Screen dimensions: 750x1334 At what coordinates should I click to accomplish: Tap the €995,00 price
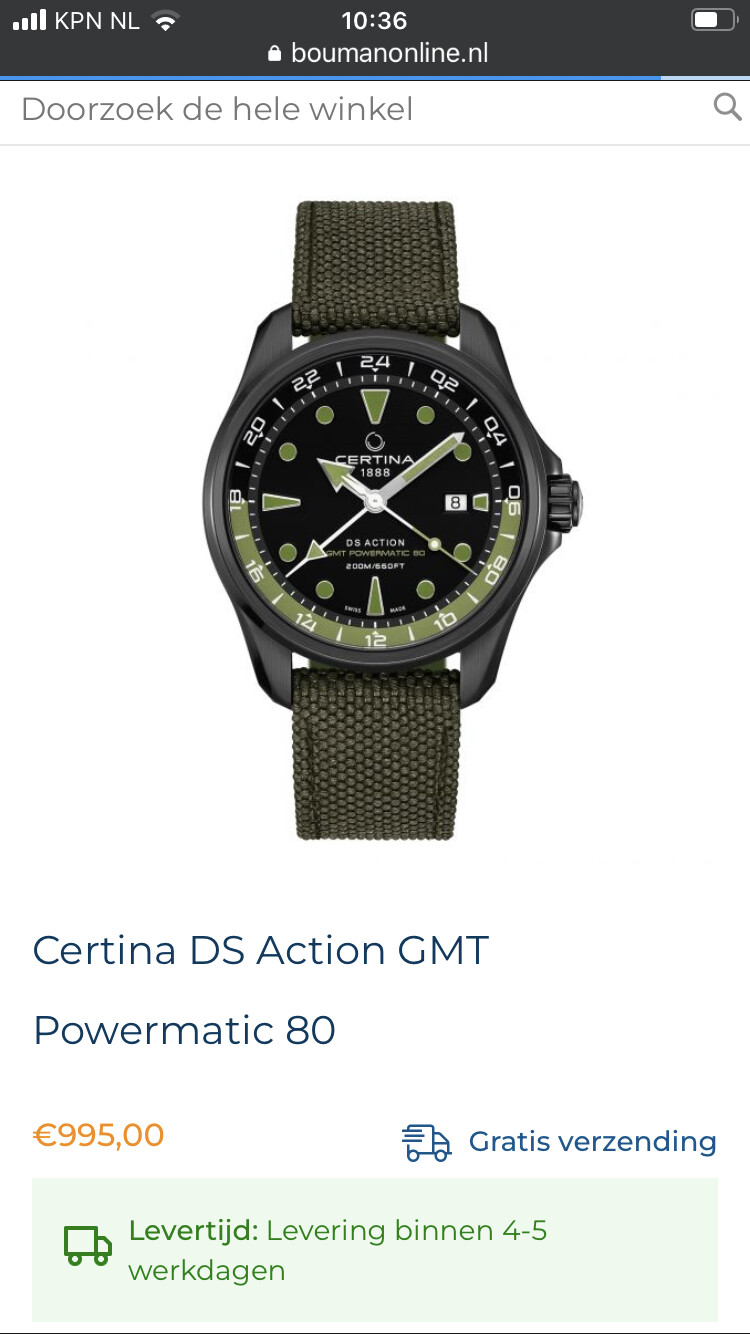tap(99, 1135)
